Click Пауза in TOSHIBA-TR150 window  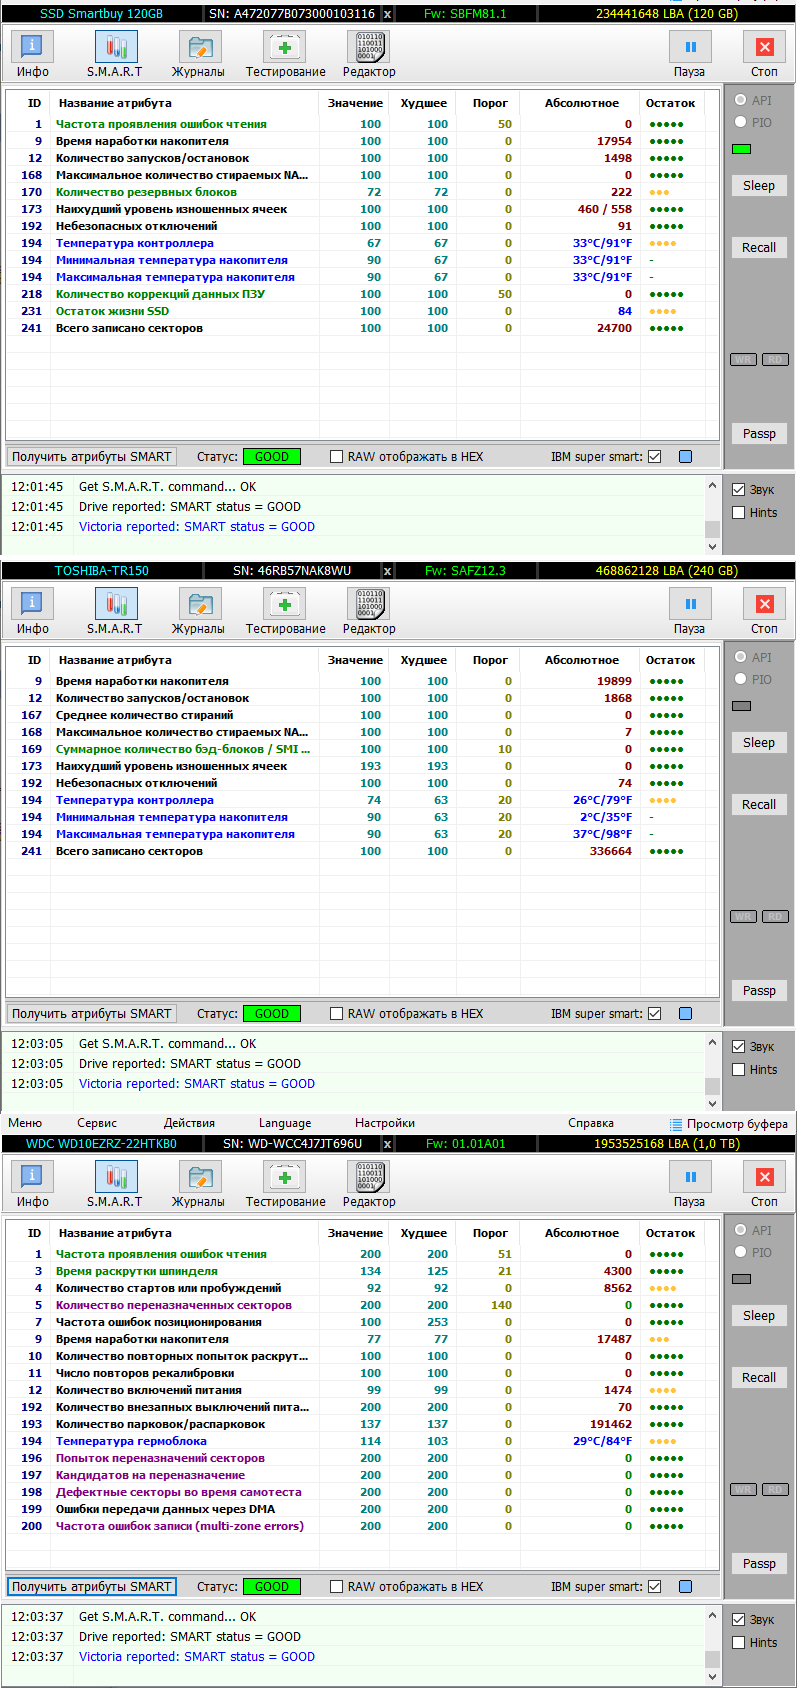689,611
